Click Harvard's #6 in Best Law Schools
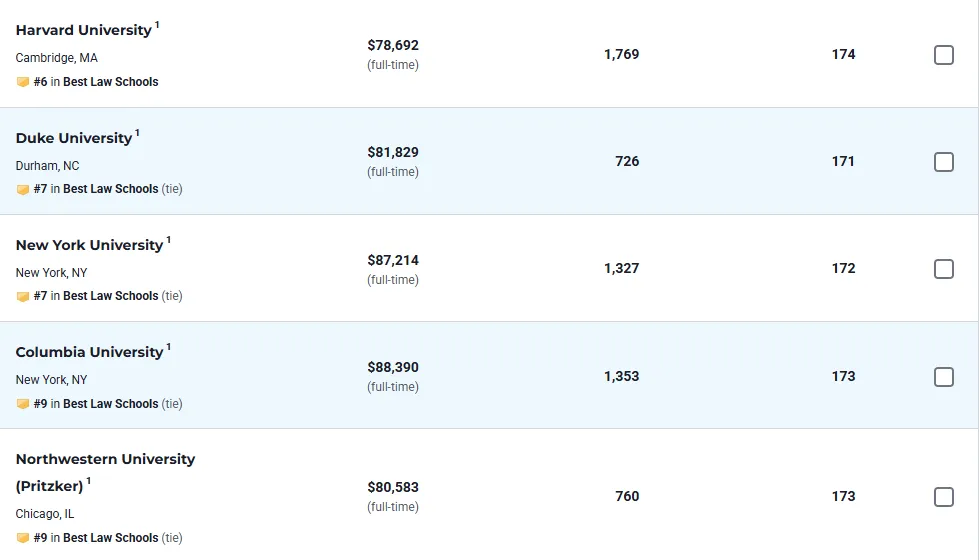The height and width of the screenshot is (560, 979). (x=96, y=82)
